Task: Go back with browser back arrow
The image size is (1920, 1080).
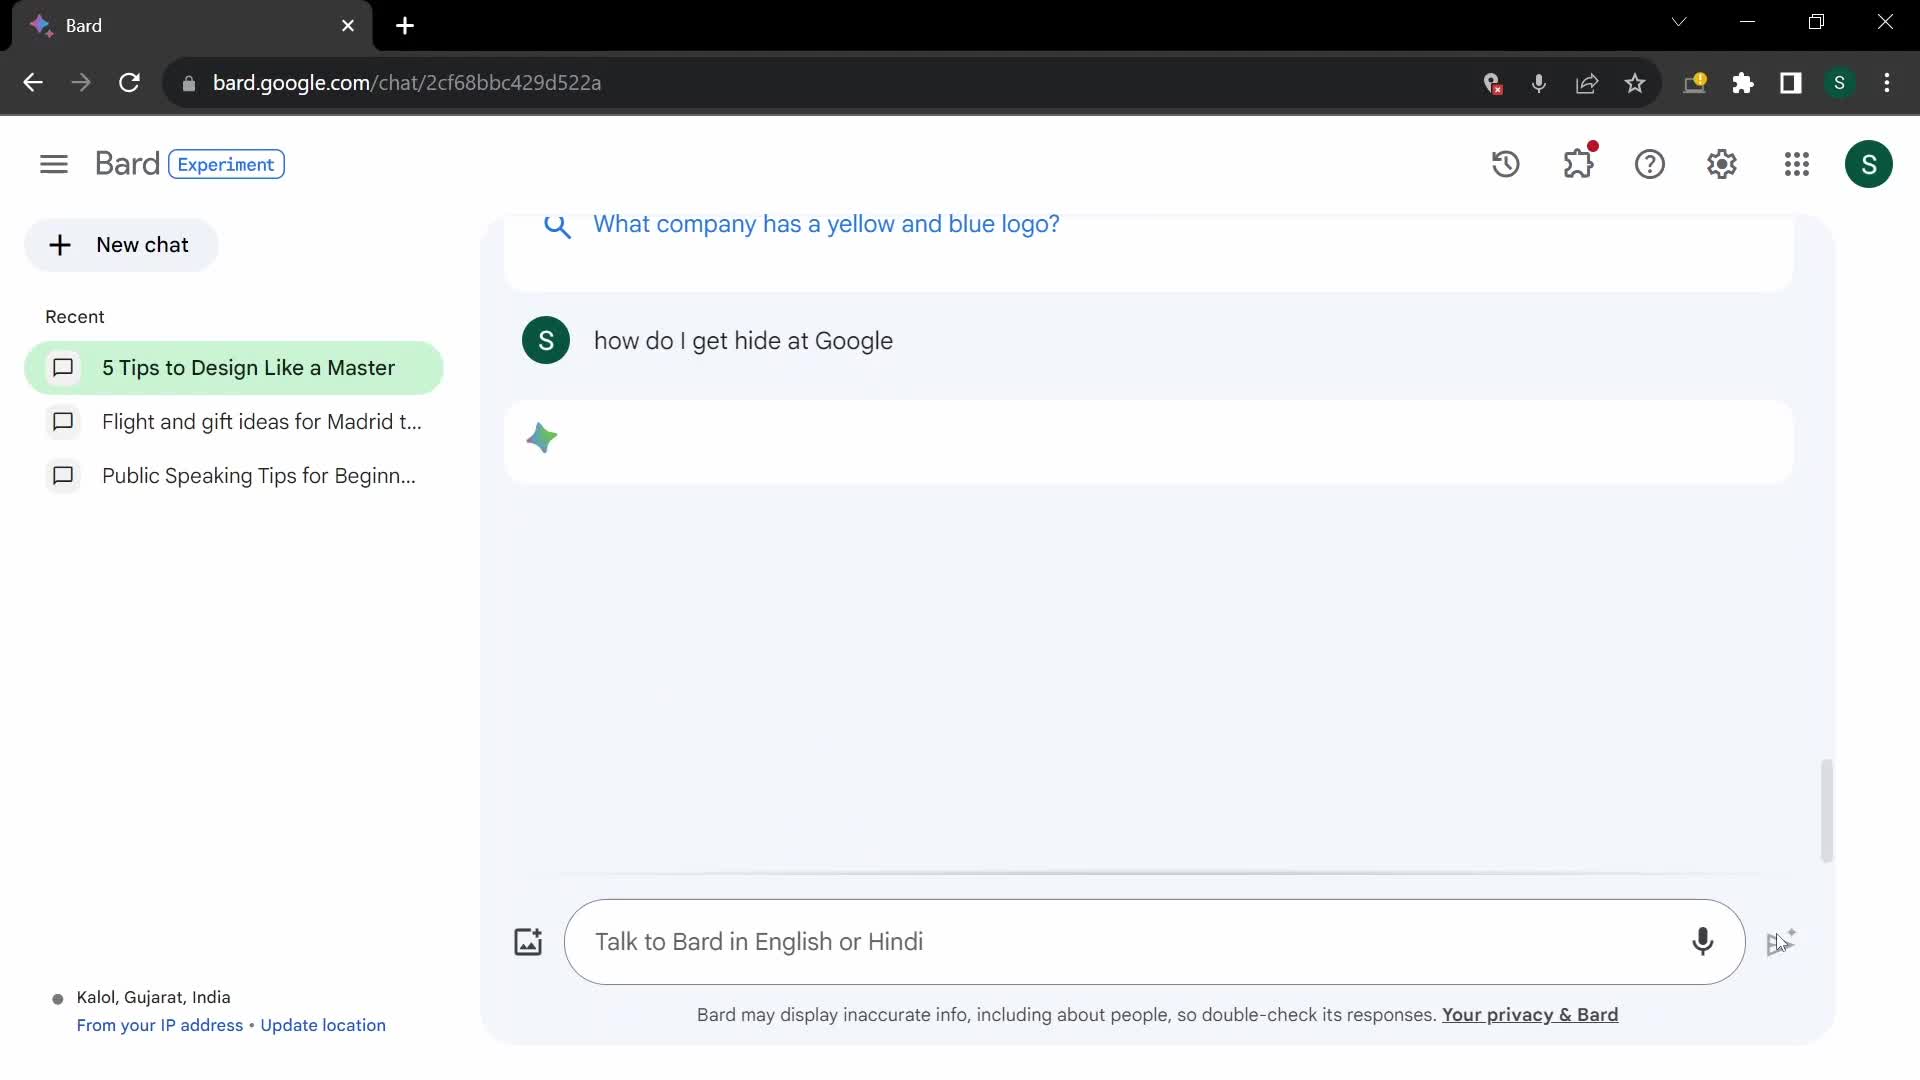Action: click(x=33, y=83)
